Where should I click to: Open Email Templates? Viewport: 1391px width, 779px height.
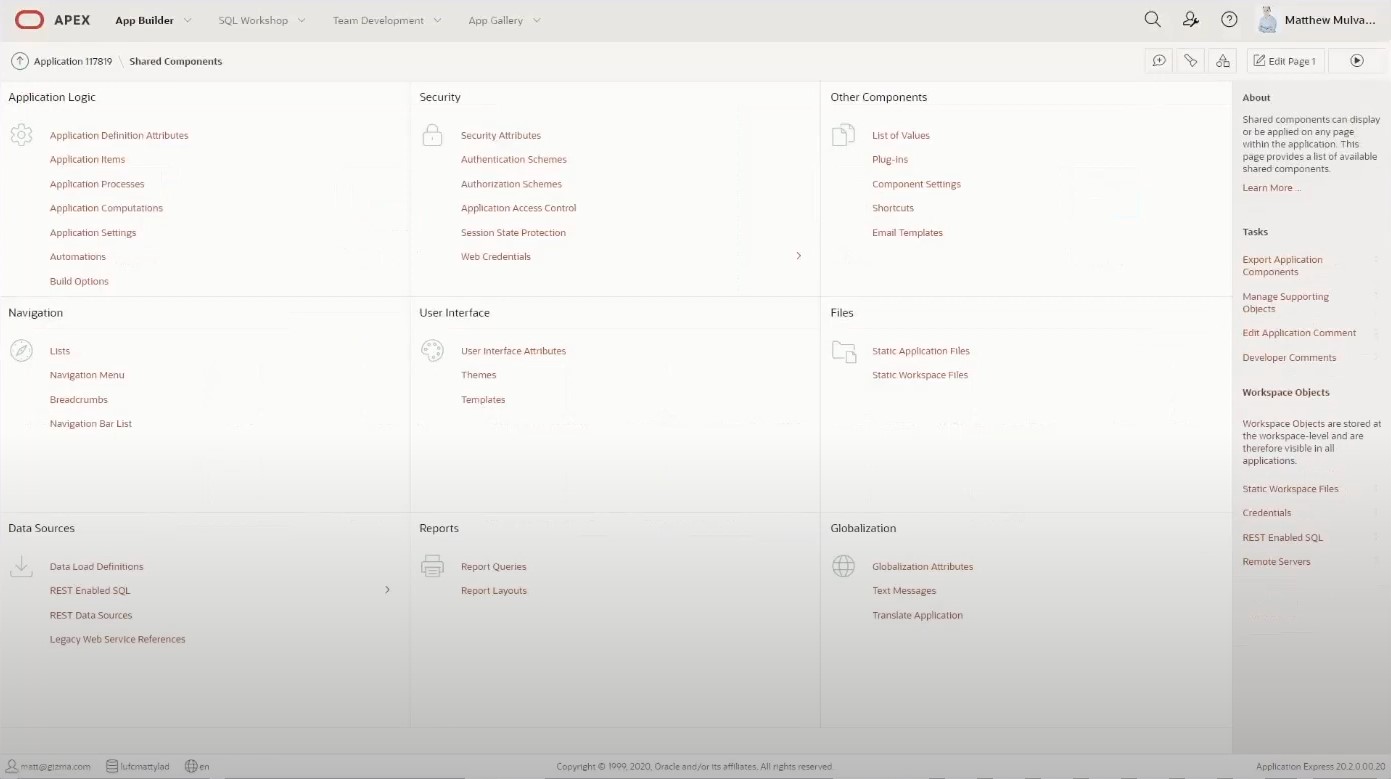coord(907,233)
